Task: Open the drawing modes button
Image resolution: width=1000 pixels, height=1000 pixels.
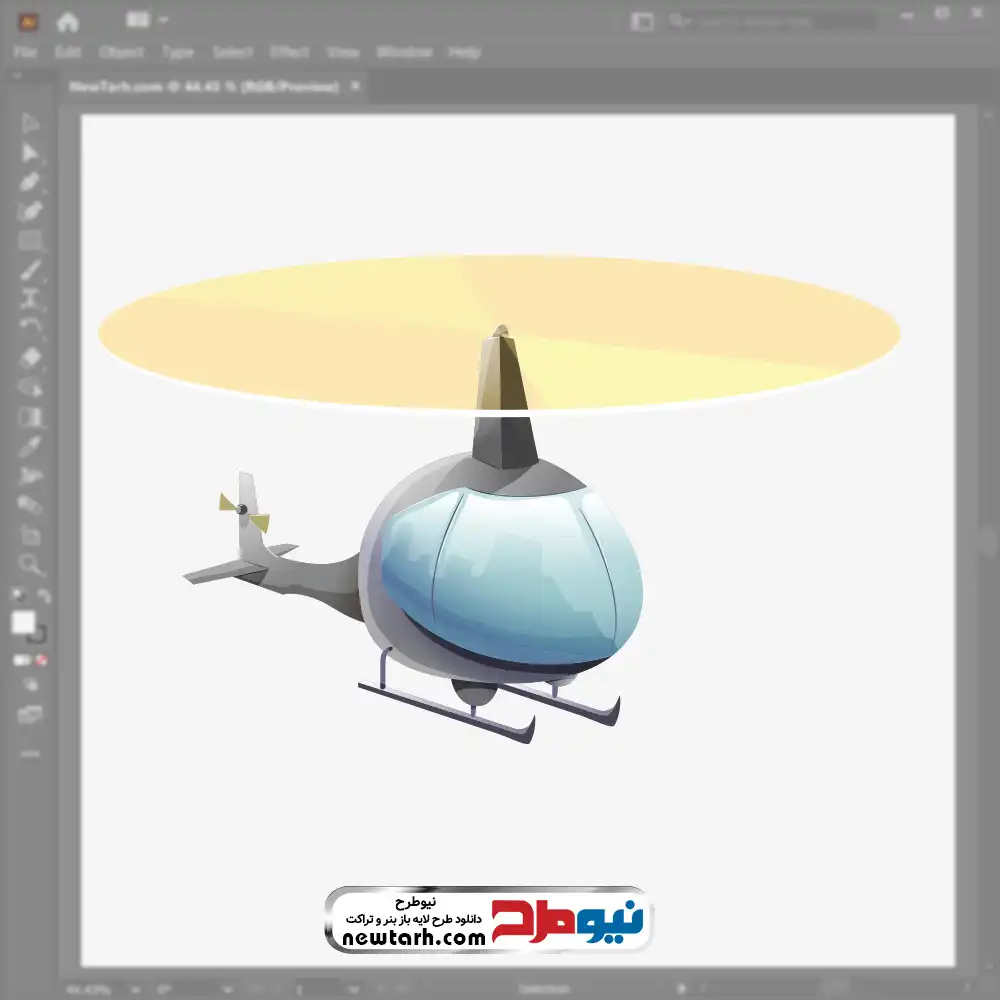Action: tap(30, 685)
